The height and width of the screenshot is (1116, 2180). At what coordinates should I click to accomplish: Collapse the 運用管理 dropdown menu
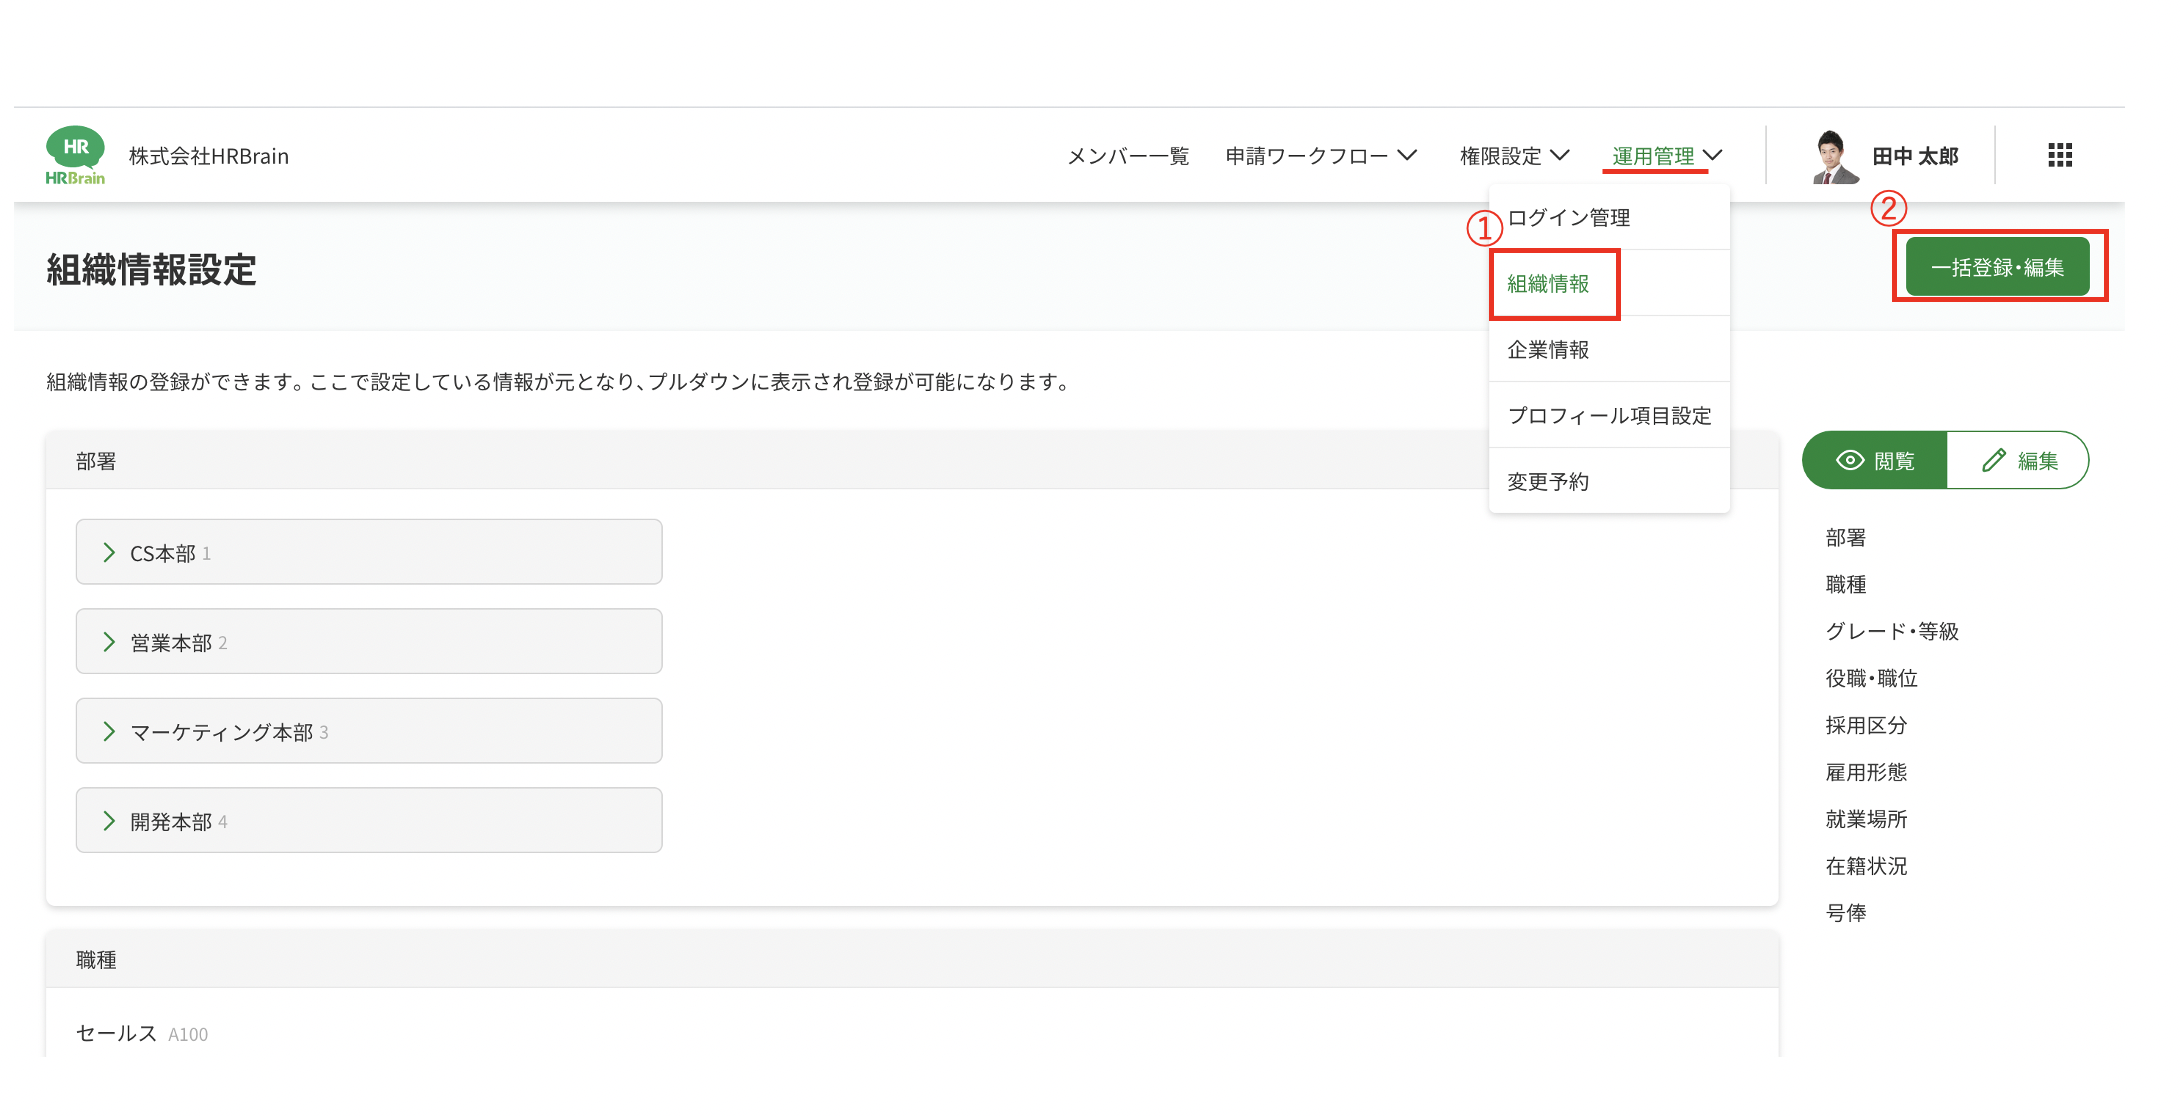[x=1666, y=156]
